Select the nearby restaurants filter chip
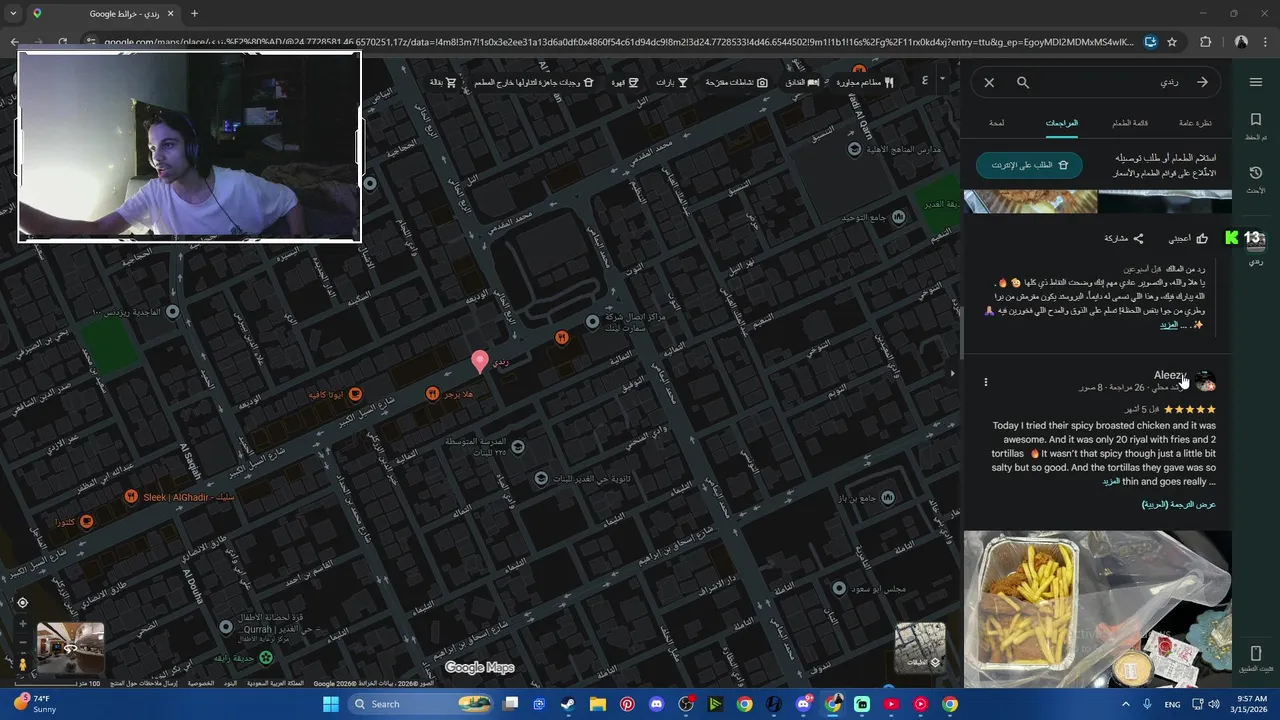The image size is (1280, 720). pyautogui.click(x=865, y=82)
